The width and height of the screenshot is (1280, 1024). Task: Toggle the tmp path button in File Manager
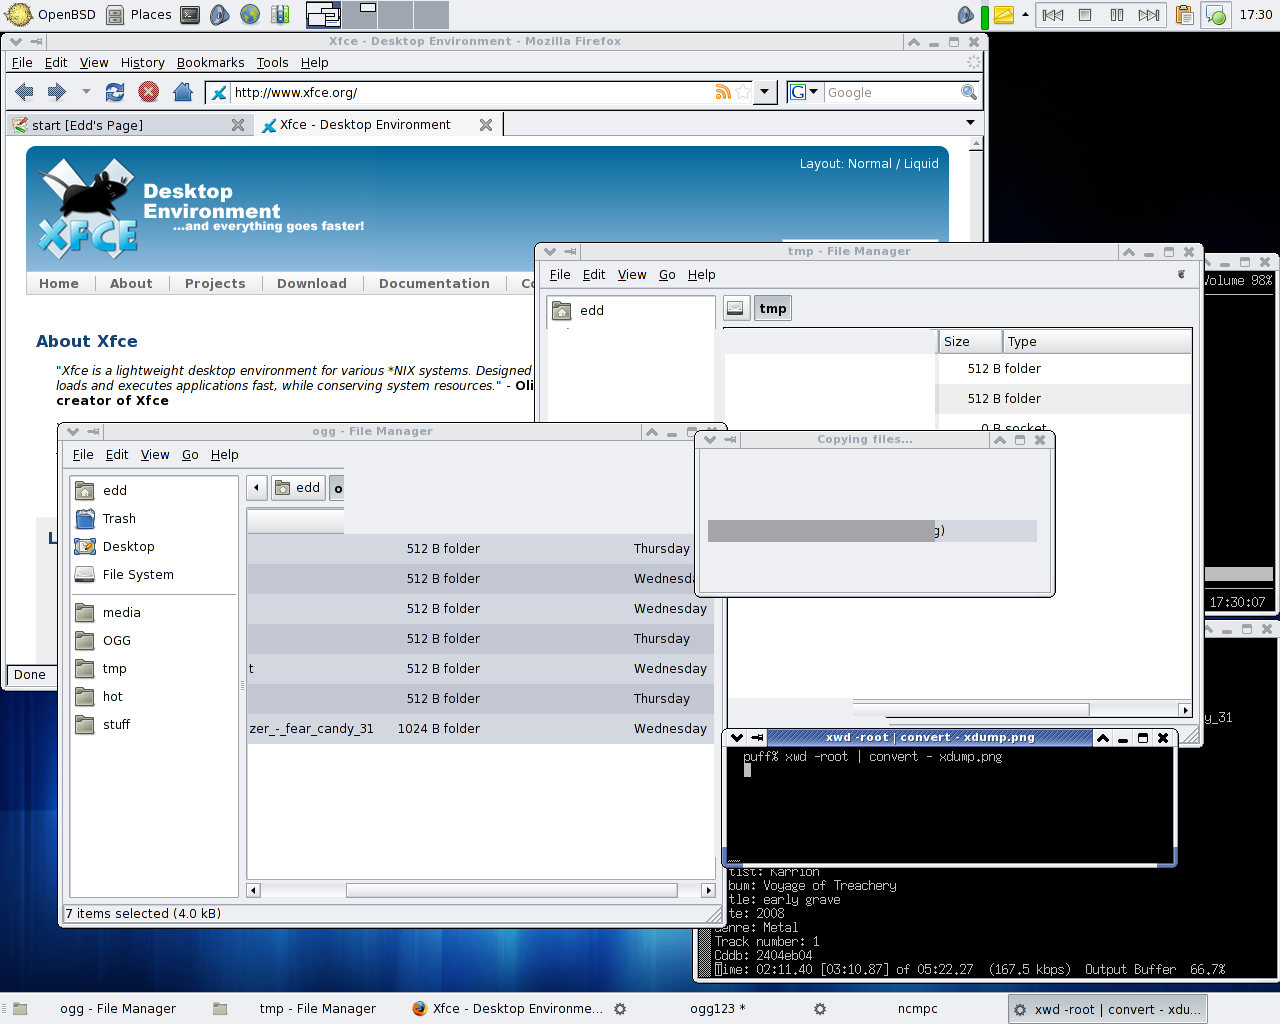(772, 308)
